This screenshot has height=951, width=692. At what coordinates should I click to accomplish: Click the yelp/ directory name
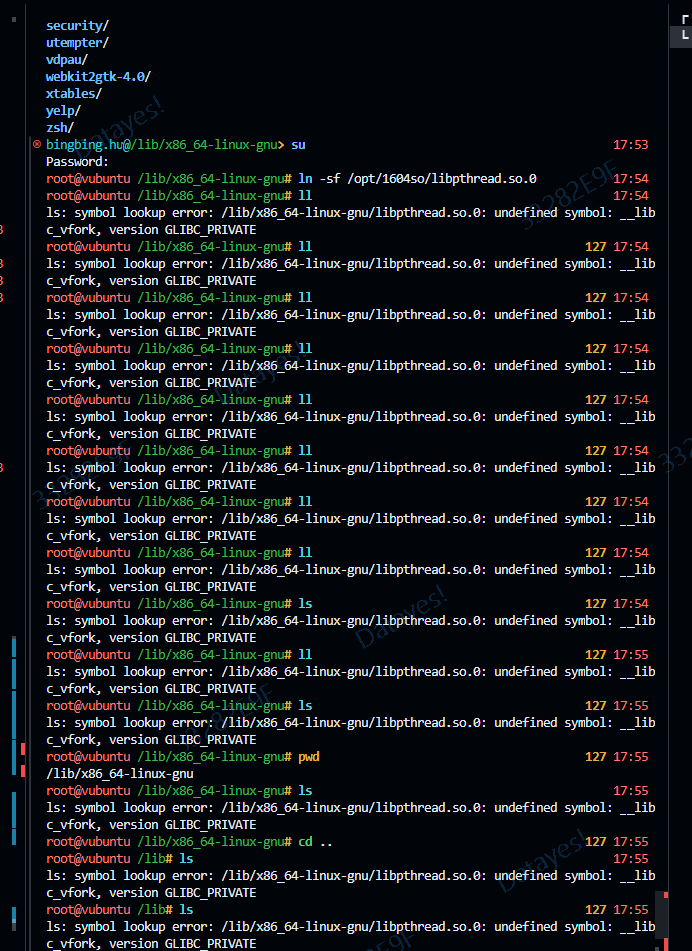coord(63,110)
